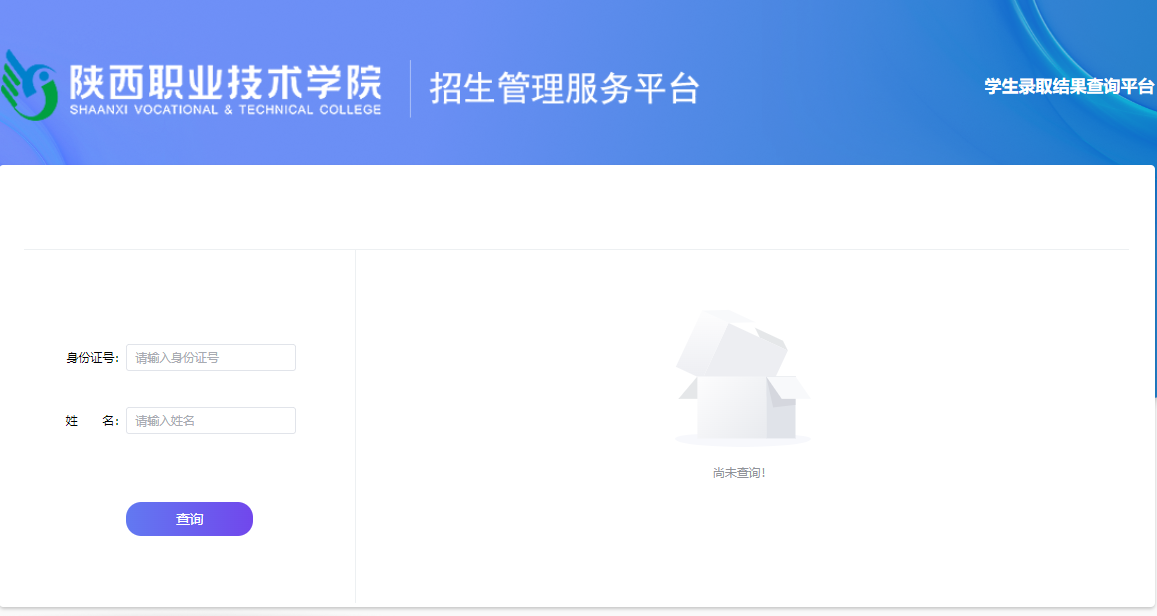Click the 招生管理服务平台 platform title
This screenshot has height=616, width=1157.
pyautogui.click(x=564, y=88)
